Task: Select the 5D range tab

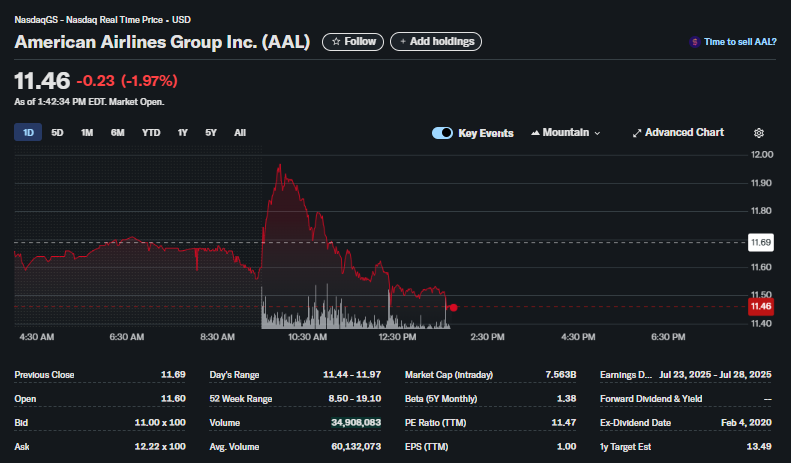Action: [57, 133]
